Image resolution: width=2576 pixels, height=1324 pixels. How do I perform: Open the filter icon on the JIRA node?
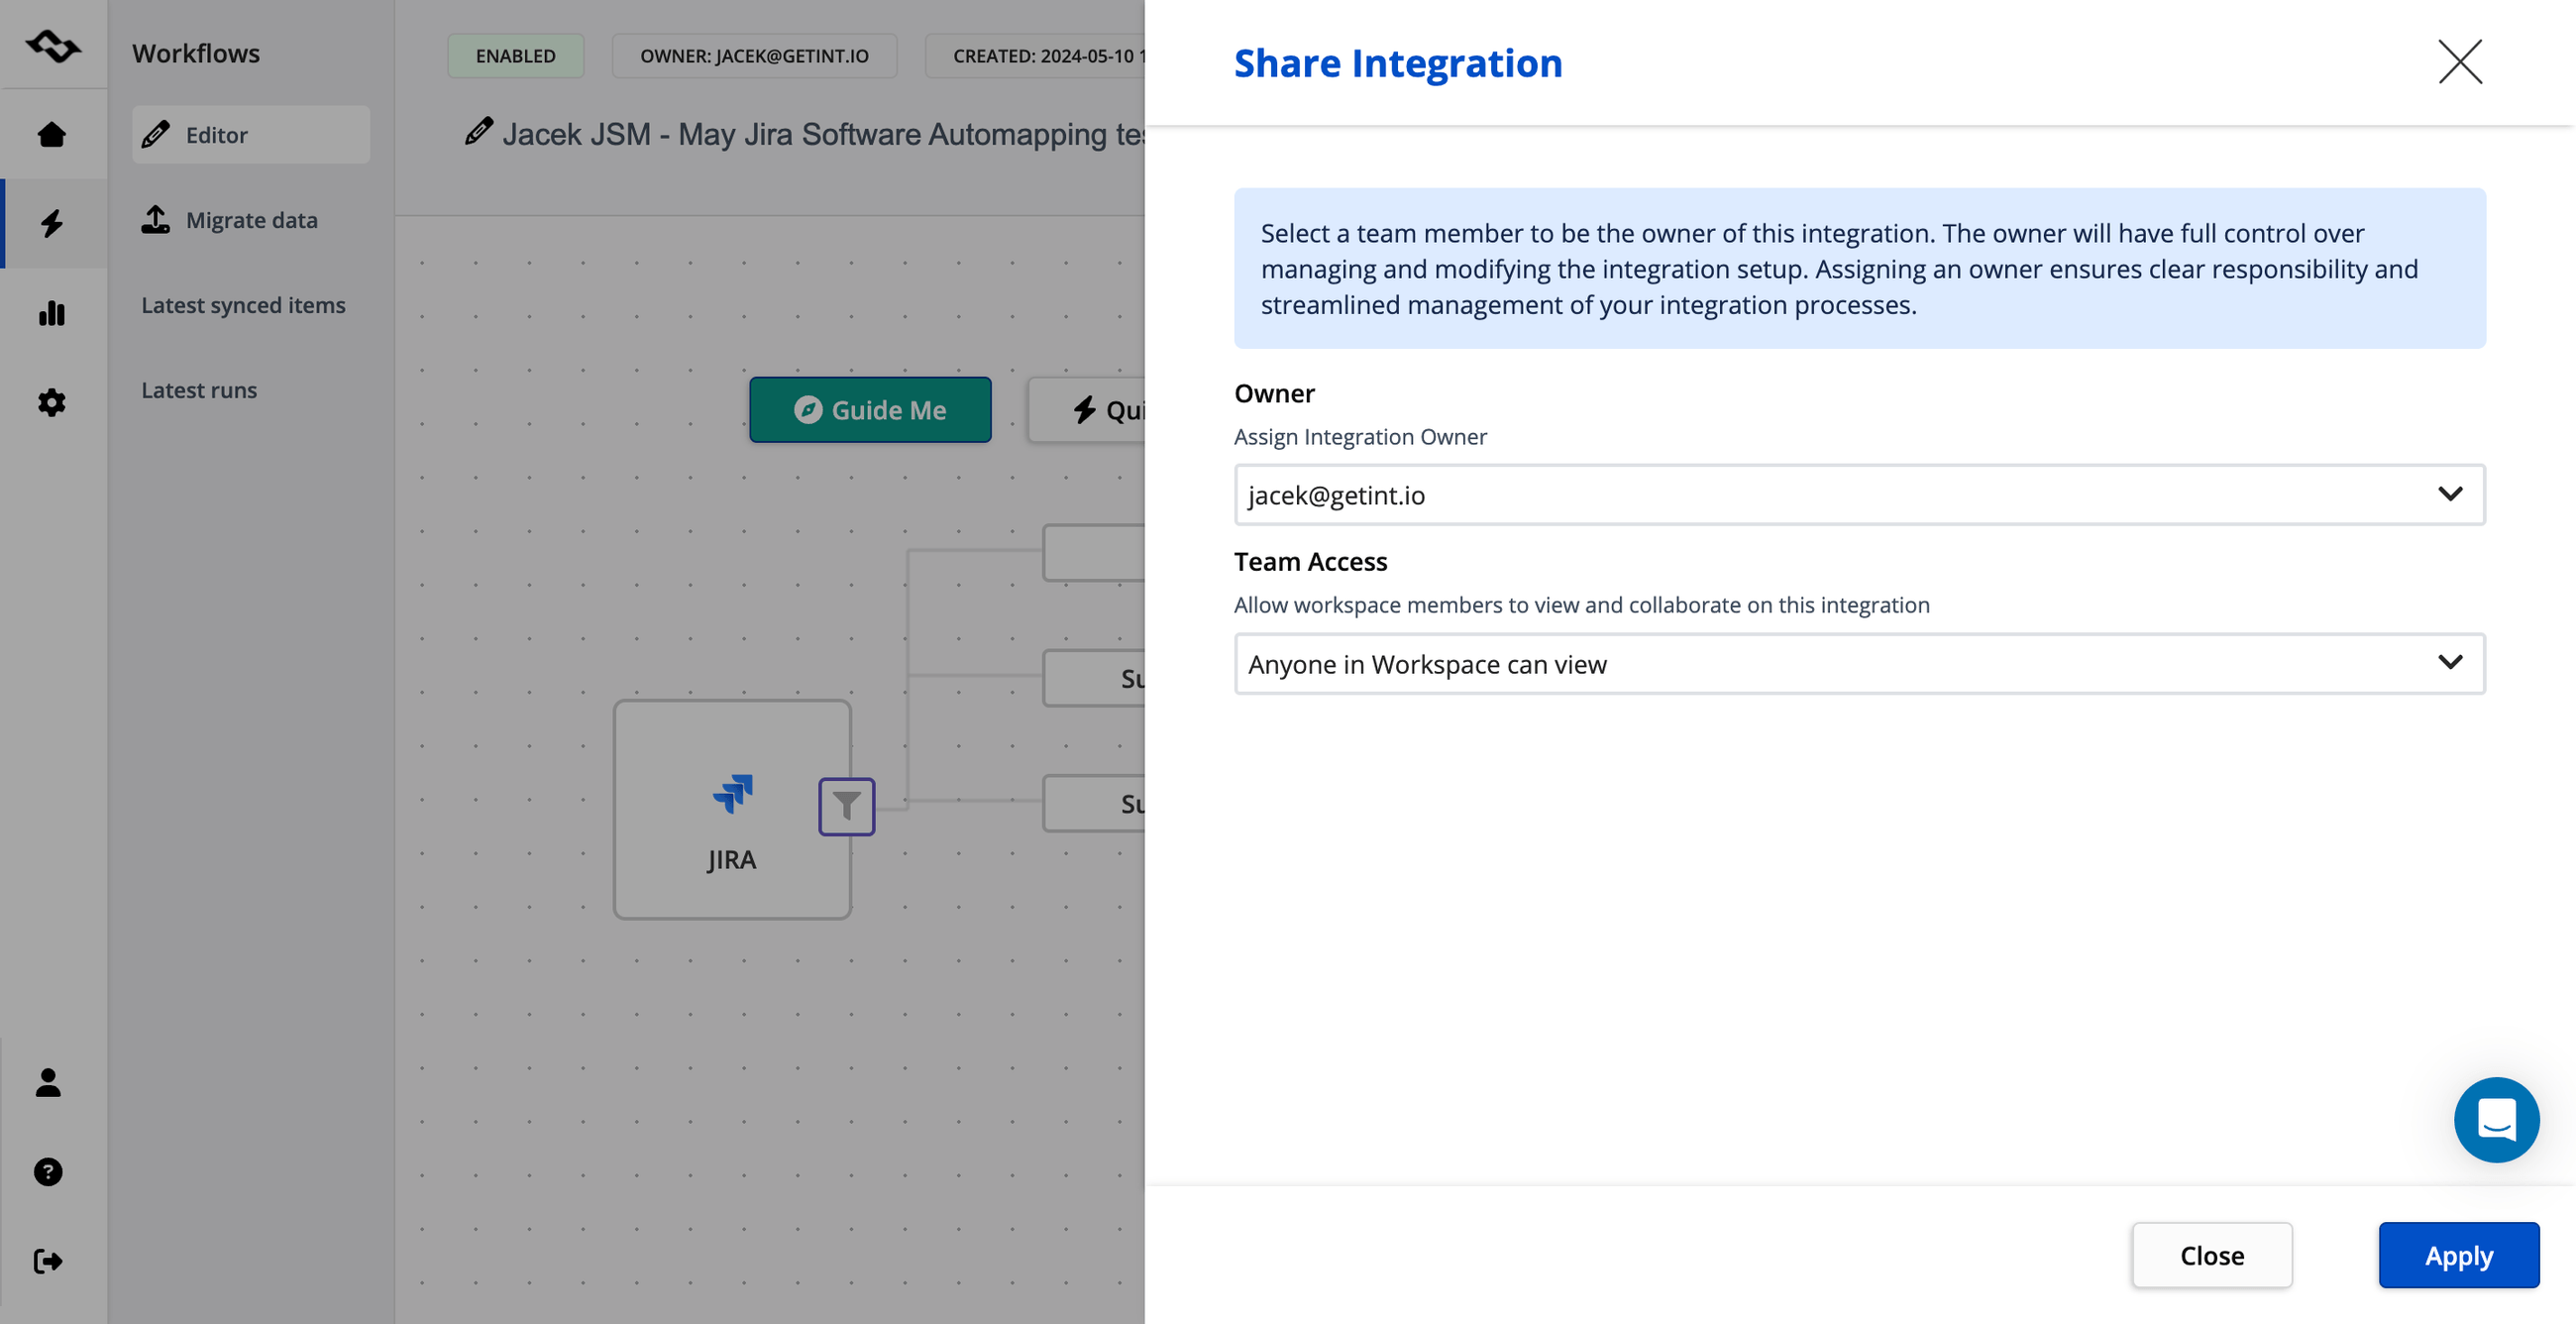[x=846, y=806]
